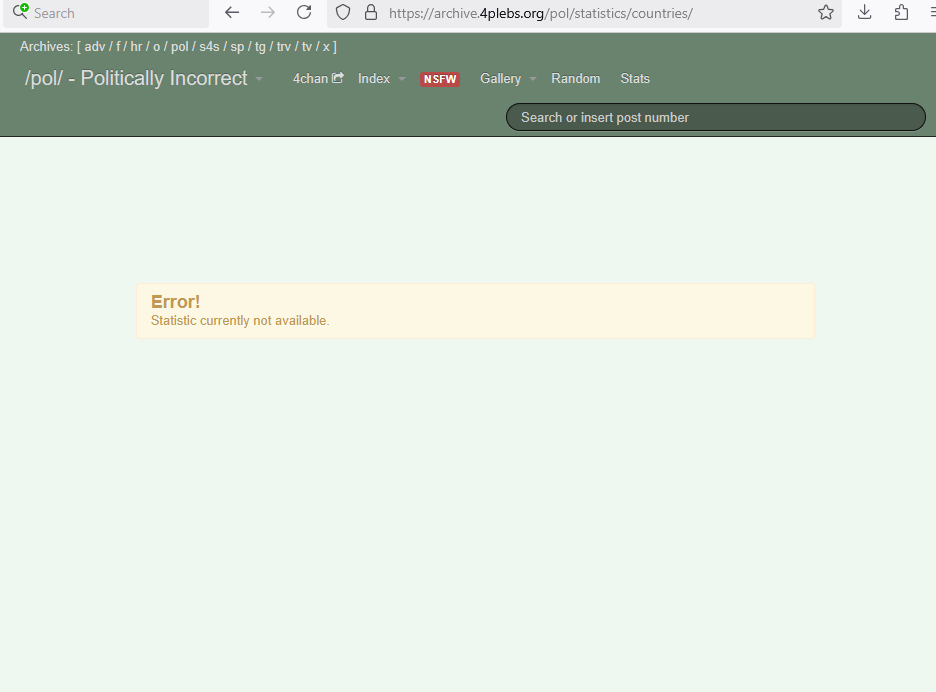This screenshot has height=692, width=936.
Task: Focus the 'Search or insert post number' field
Action: [x=716, y=117]
